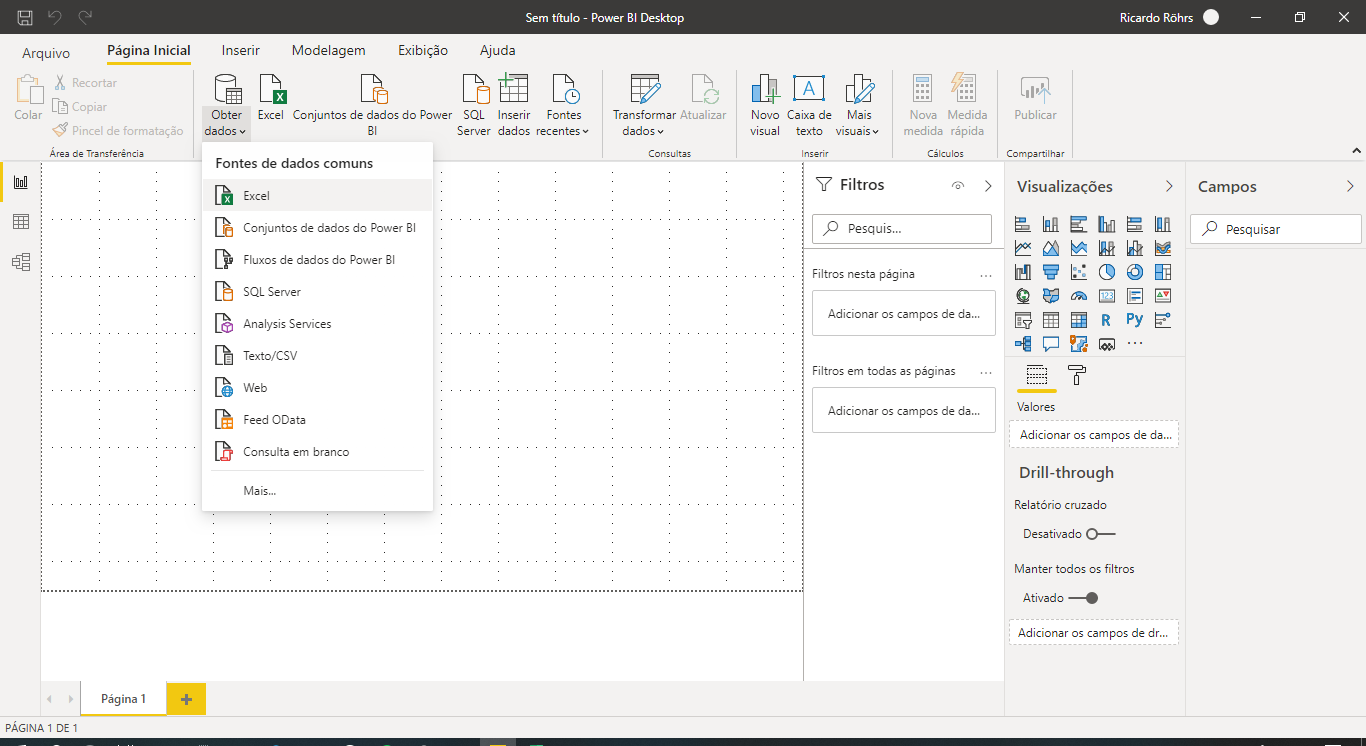
Task: Click the Caixa de texto icon
Action: tap(809, 90)
